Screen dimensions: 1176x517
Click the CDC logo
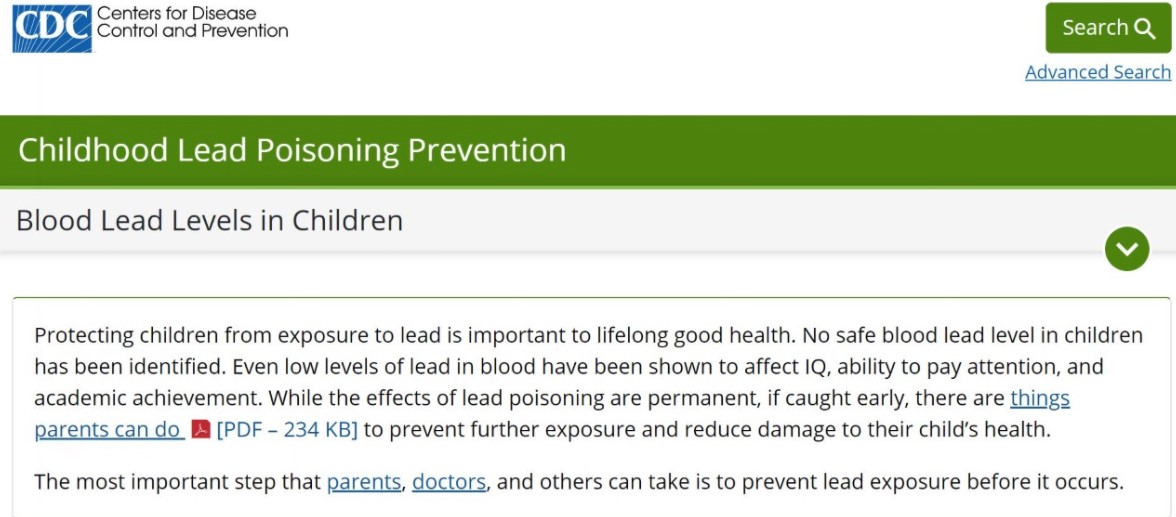click(52, 28)
